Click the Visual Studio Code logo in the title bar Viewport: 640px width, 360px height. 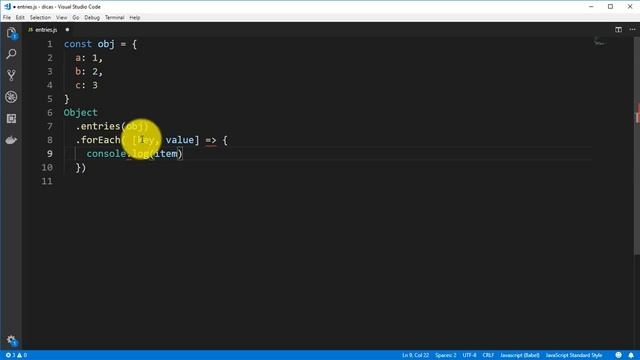click(x=7, y=7)
